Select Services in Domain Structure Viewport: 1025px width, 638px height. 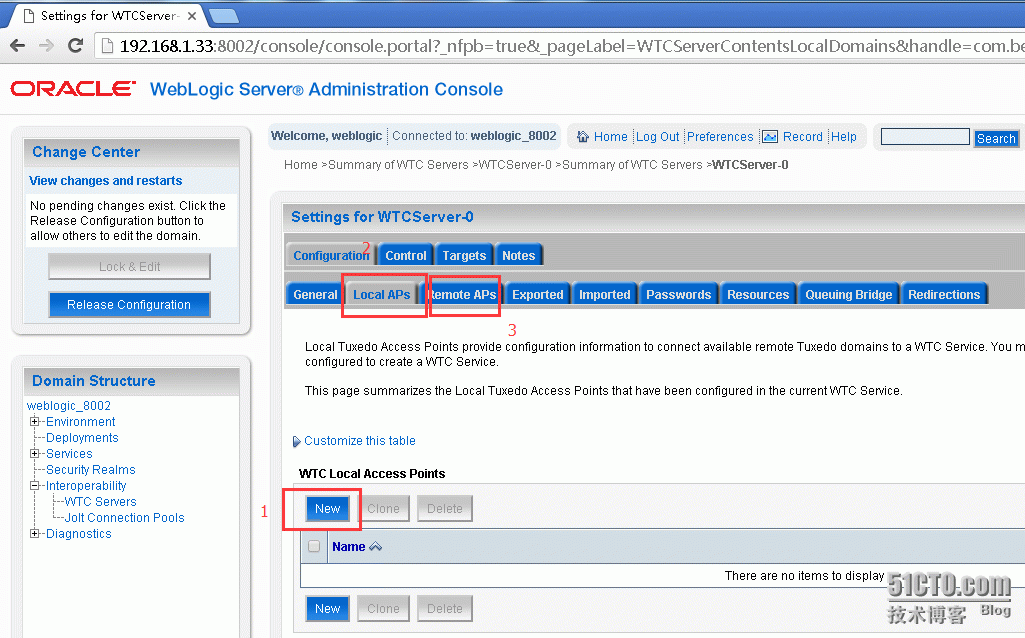[69, 454]
